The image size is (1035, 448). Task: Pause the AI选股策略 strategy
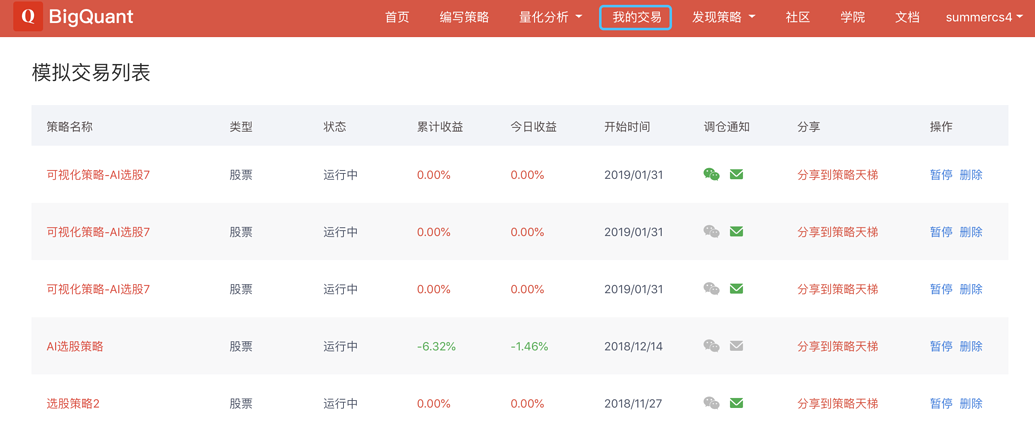941,346
